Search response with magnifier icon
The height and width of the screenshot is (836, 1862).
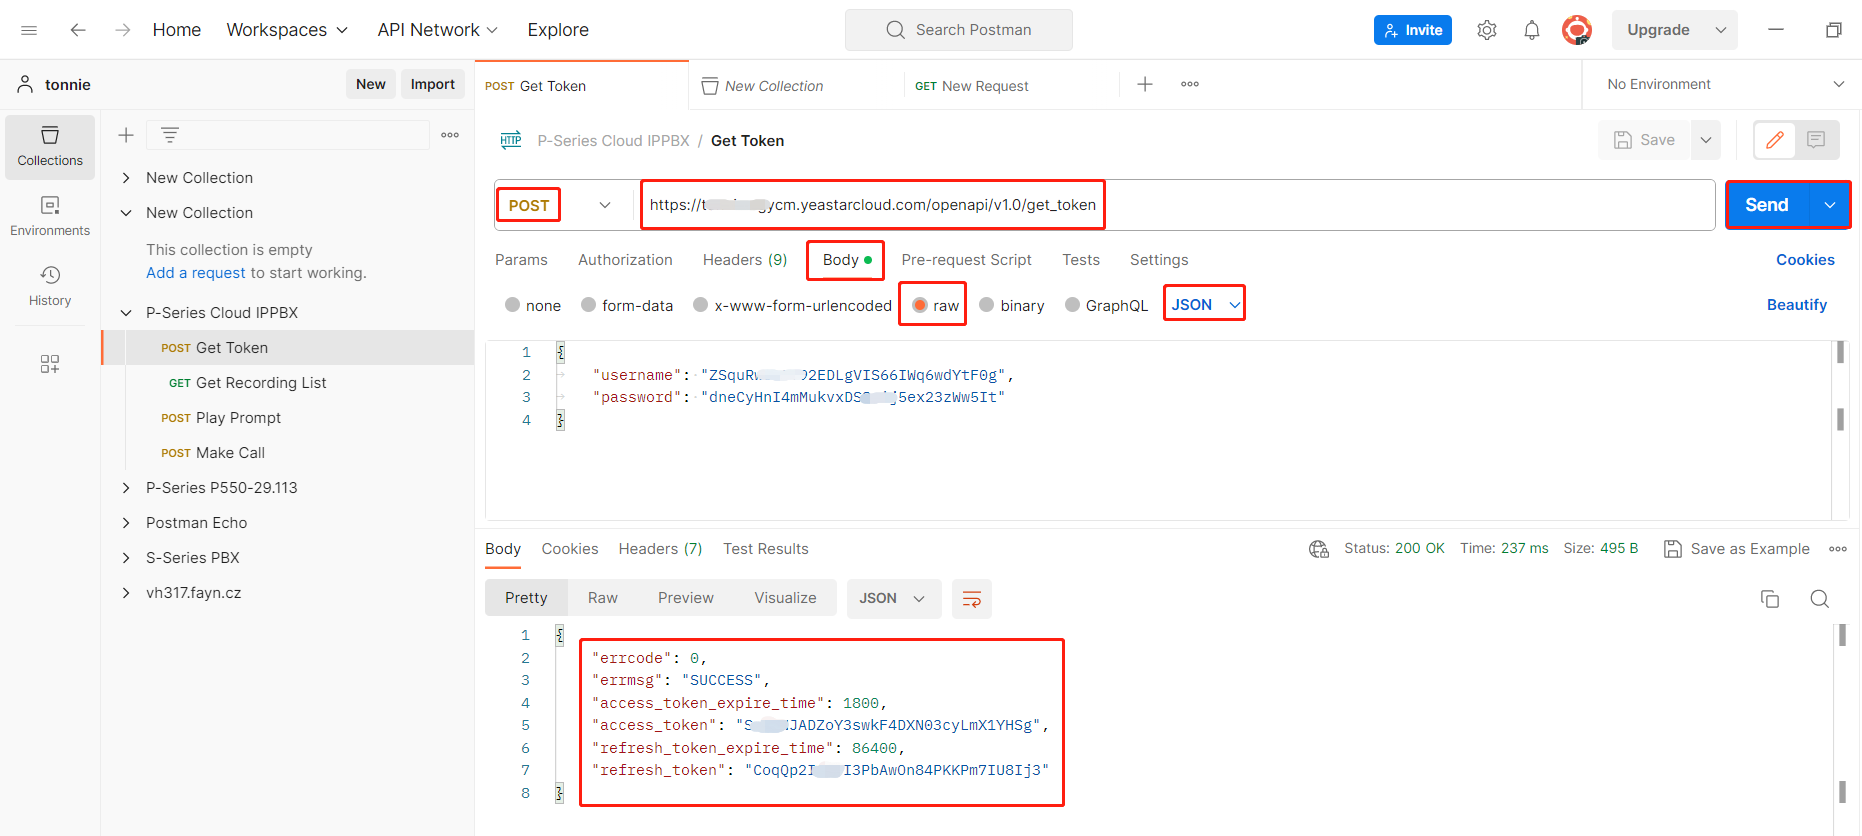click(x=1820, y=599)
